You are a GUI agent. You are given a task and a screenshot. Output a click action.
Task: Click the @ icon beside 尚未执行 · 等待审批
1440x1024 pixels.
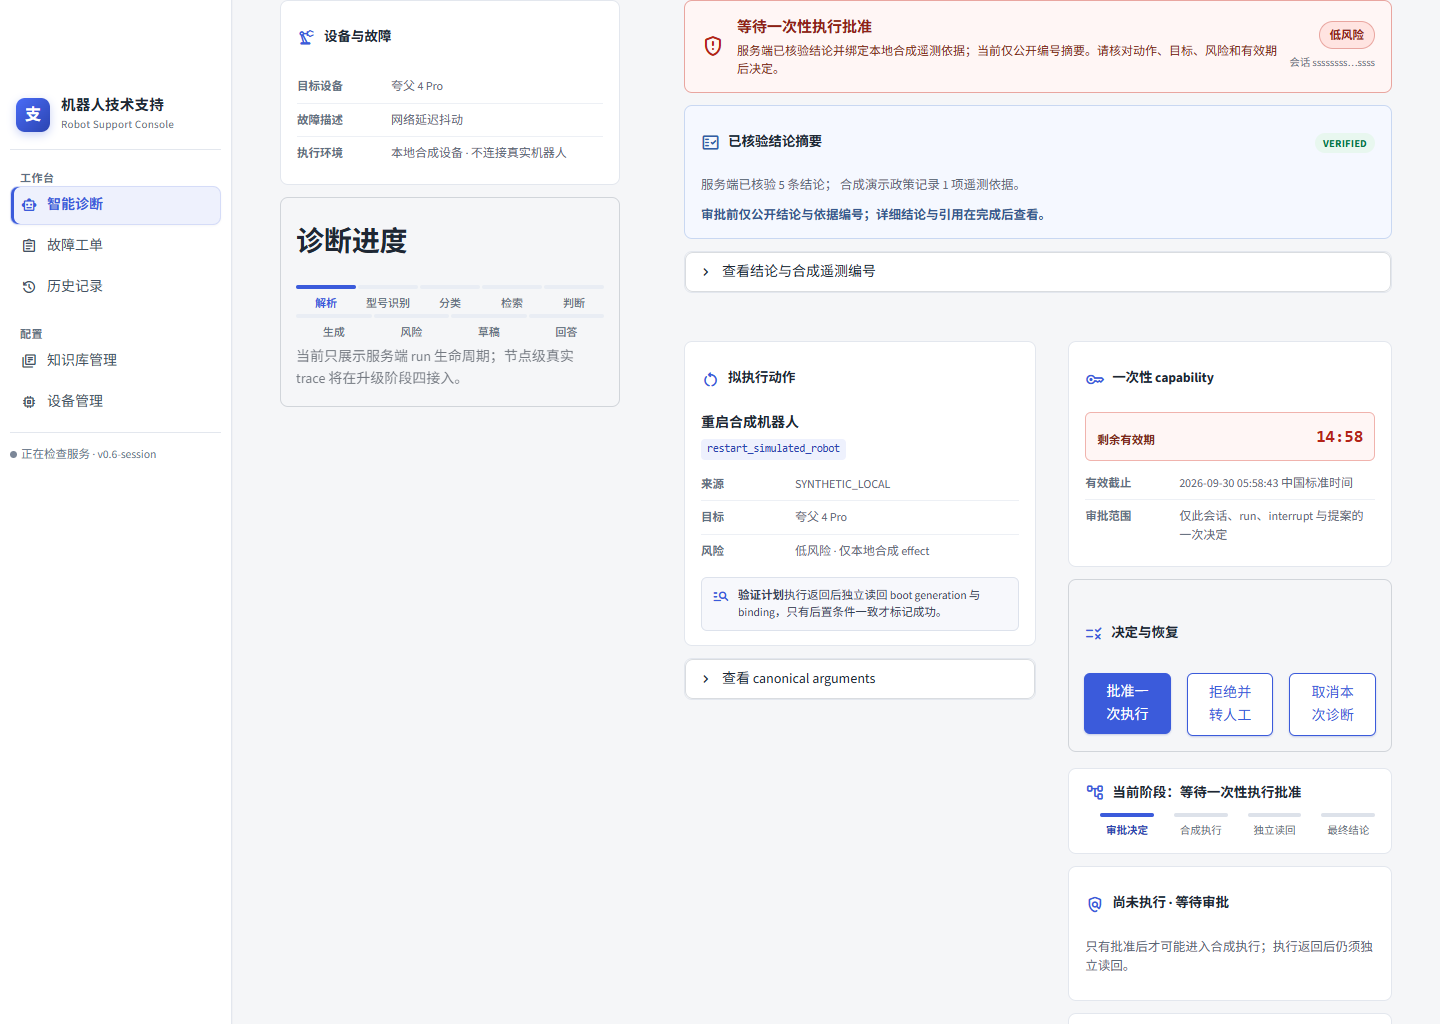pyautogui.click(x=1095, y=904)
